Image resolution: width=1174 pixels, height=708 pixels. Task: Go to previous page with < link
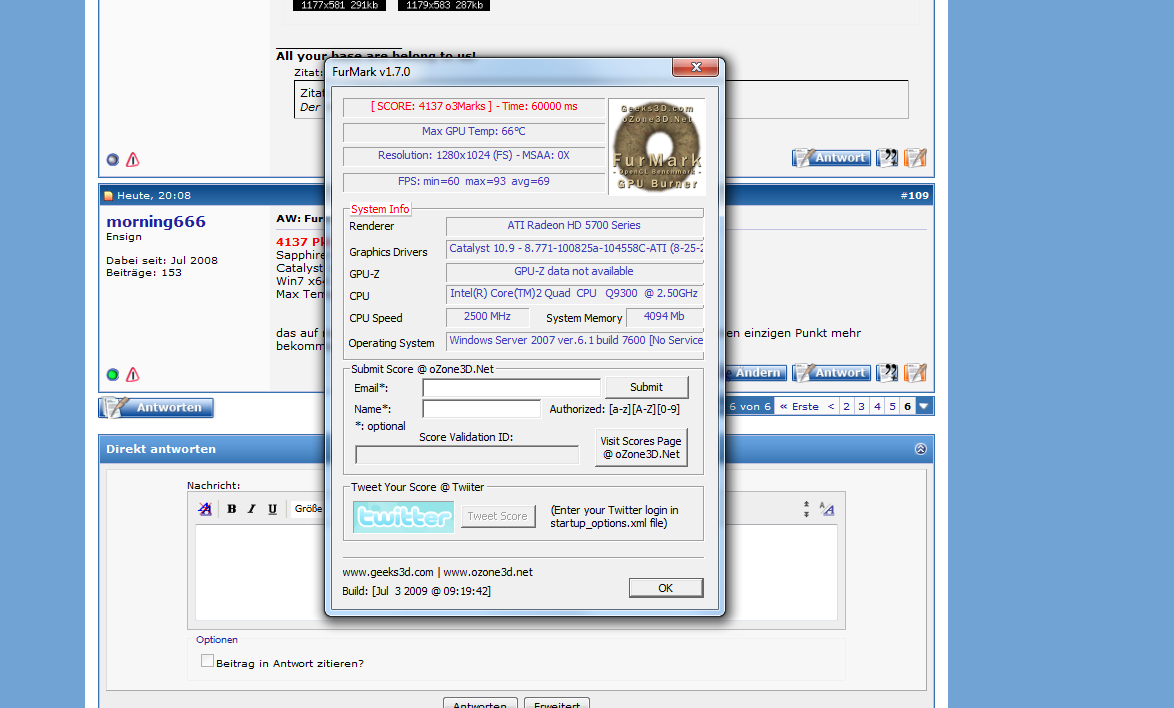[830, 406]
